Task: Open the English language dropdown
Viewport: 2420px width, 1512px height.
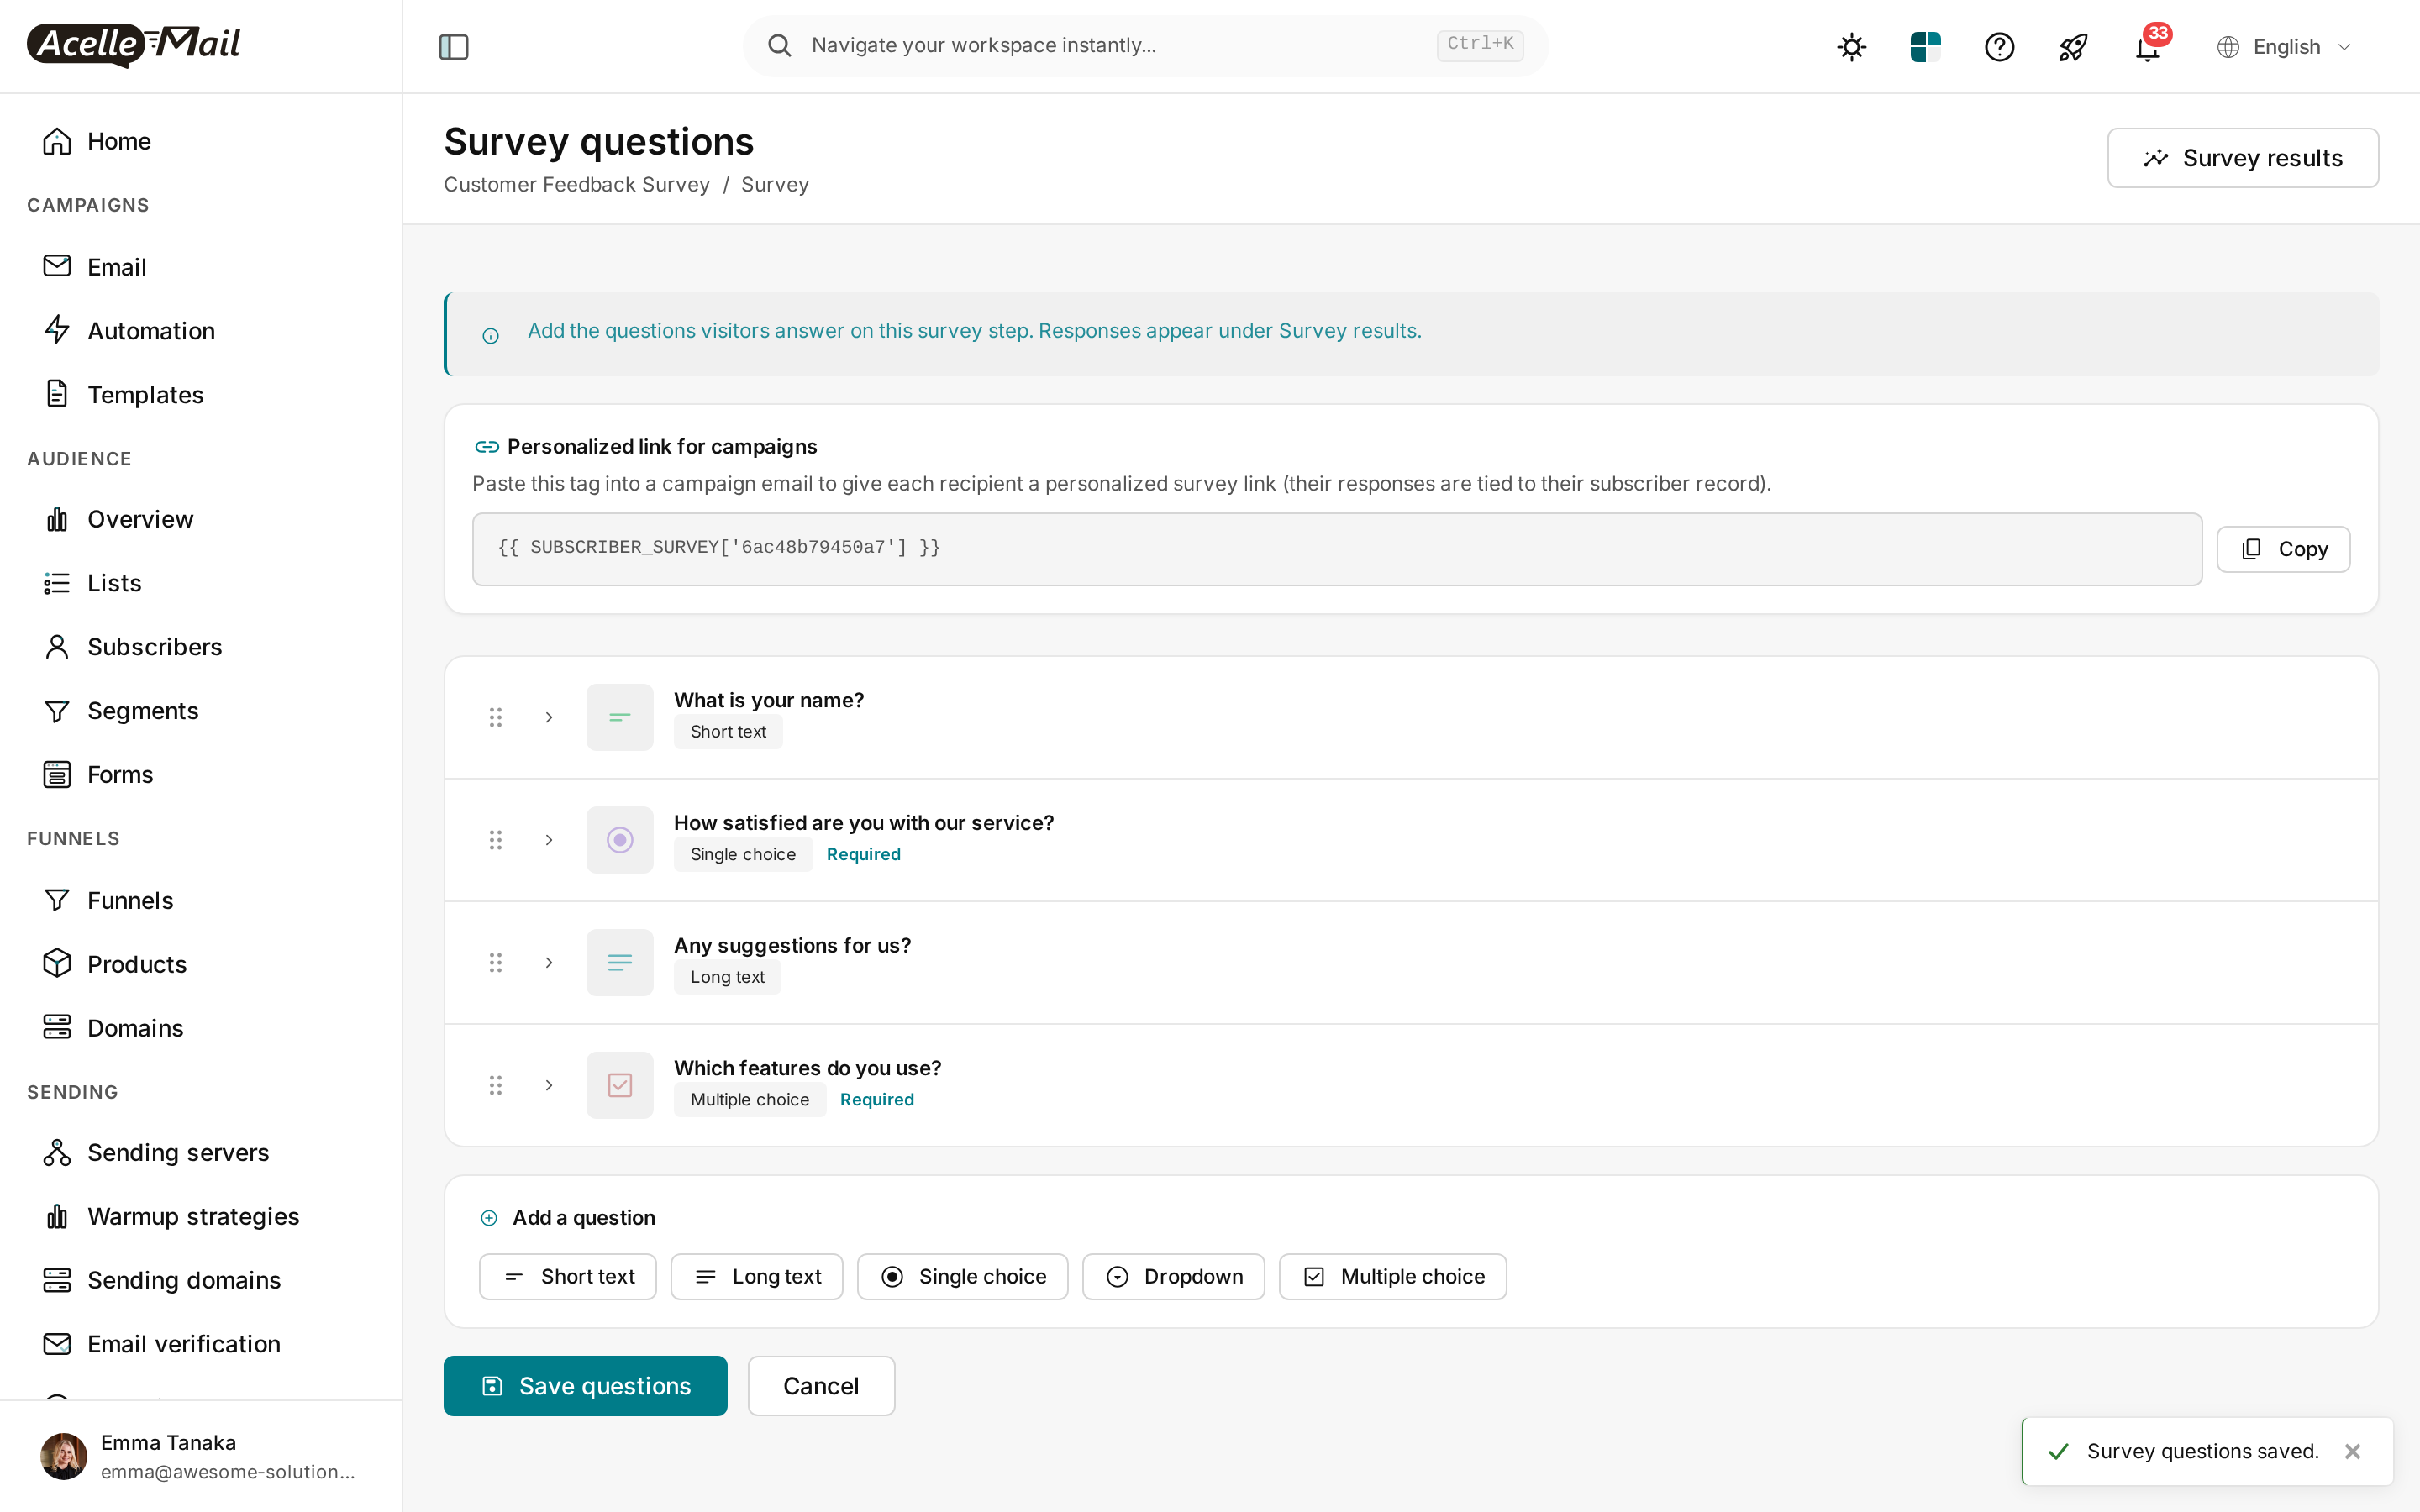Action: pyautogui.click(x=2284, y=47)
